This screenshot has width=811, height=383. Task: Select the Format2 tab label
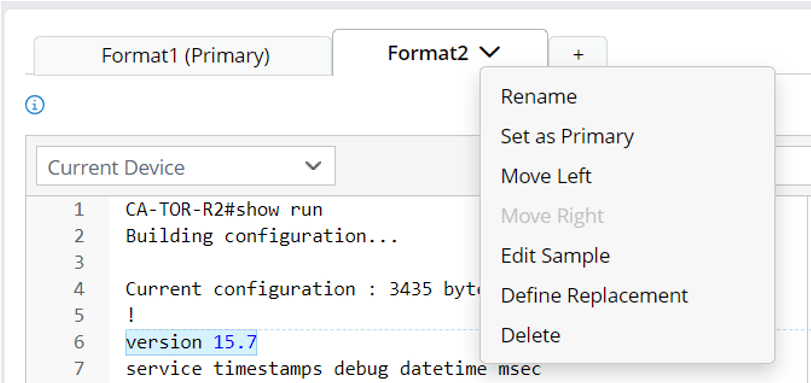click(428, 53)
